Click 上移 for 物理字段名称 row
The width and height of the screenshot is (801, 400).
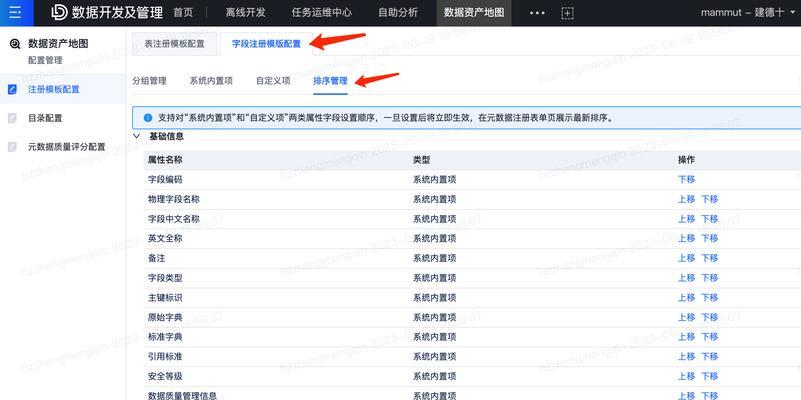click(x=686, y=199)
